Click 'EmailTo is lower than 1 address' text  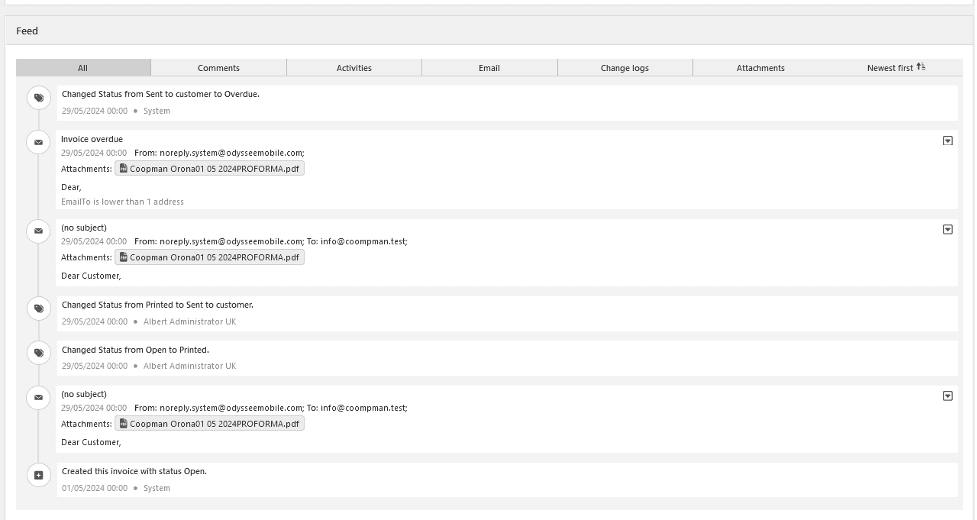[122, 202]
